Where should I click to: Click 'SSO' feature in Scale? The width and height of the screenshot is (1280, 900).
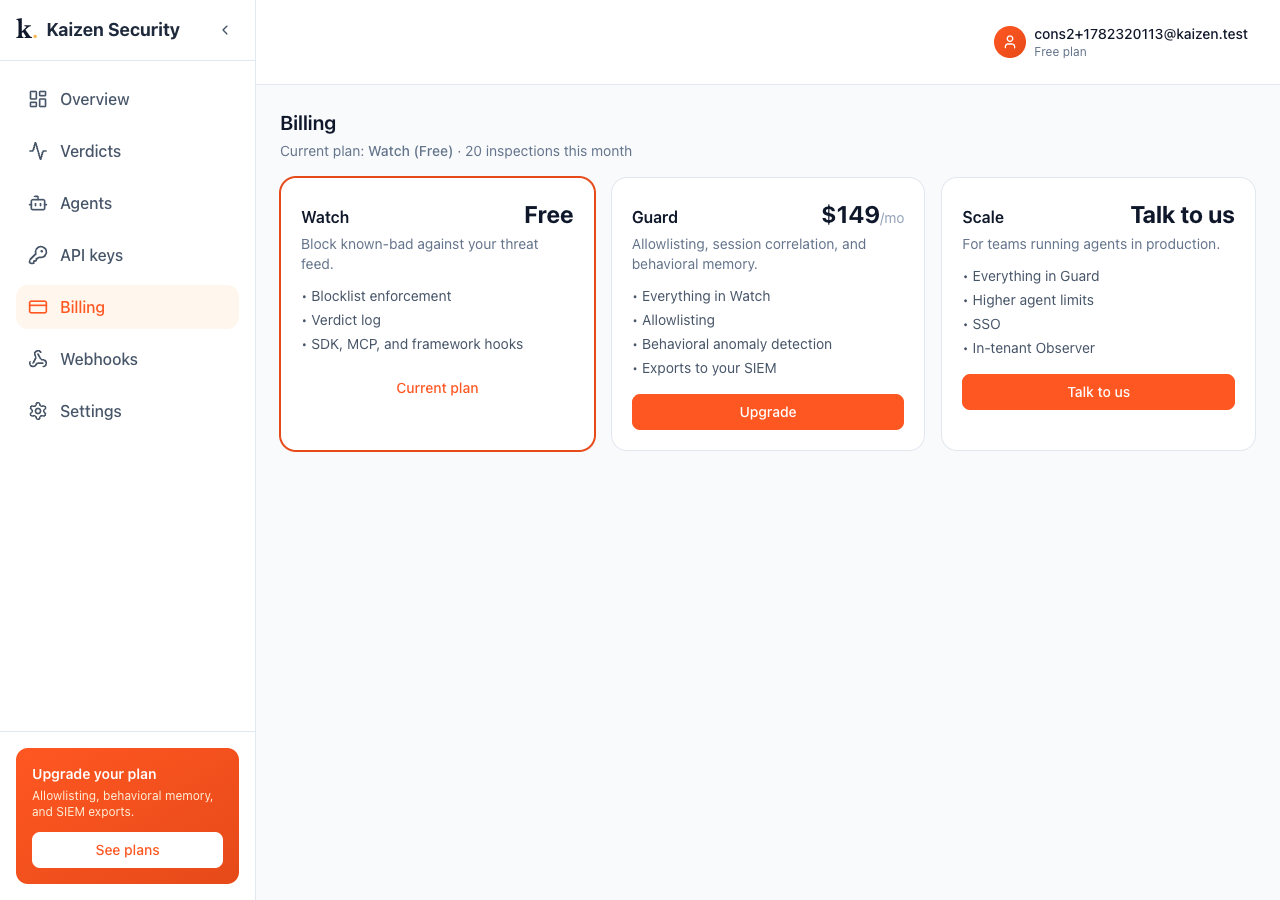(x=986, y=324)
